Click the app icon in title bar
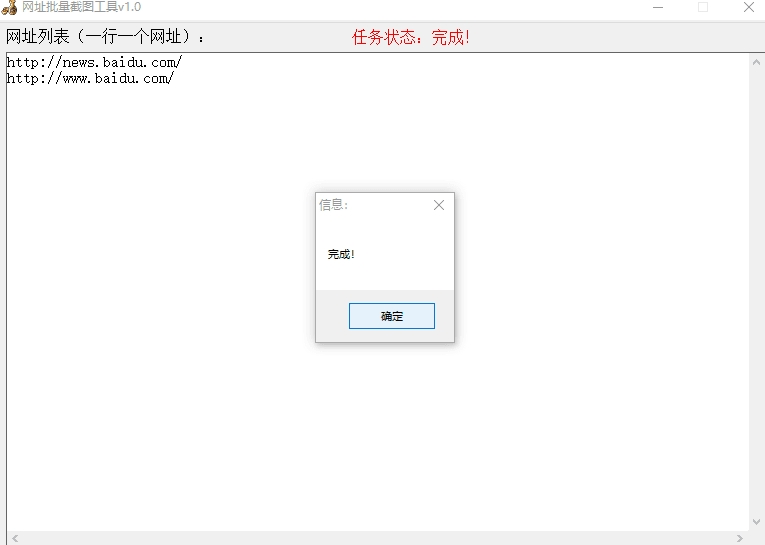 [9, 7]
